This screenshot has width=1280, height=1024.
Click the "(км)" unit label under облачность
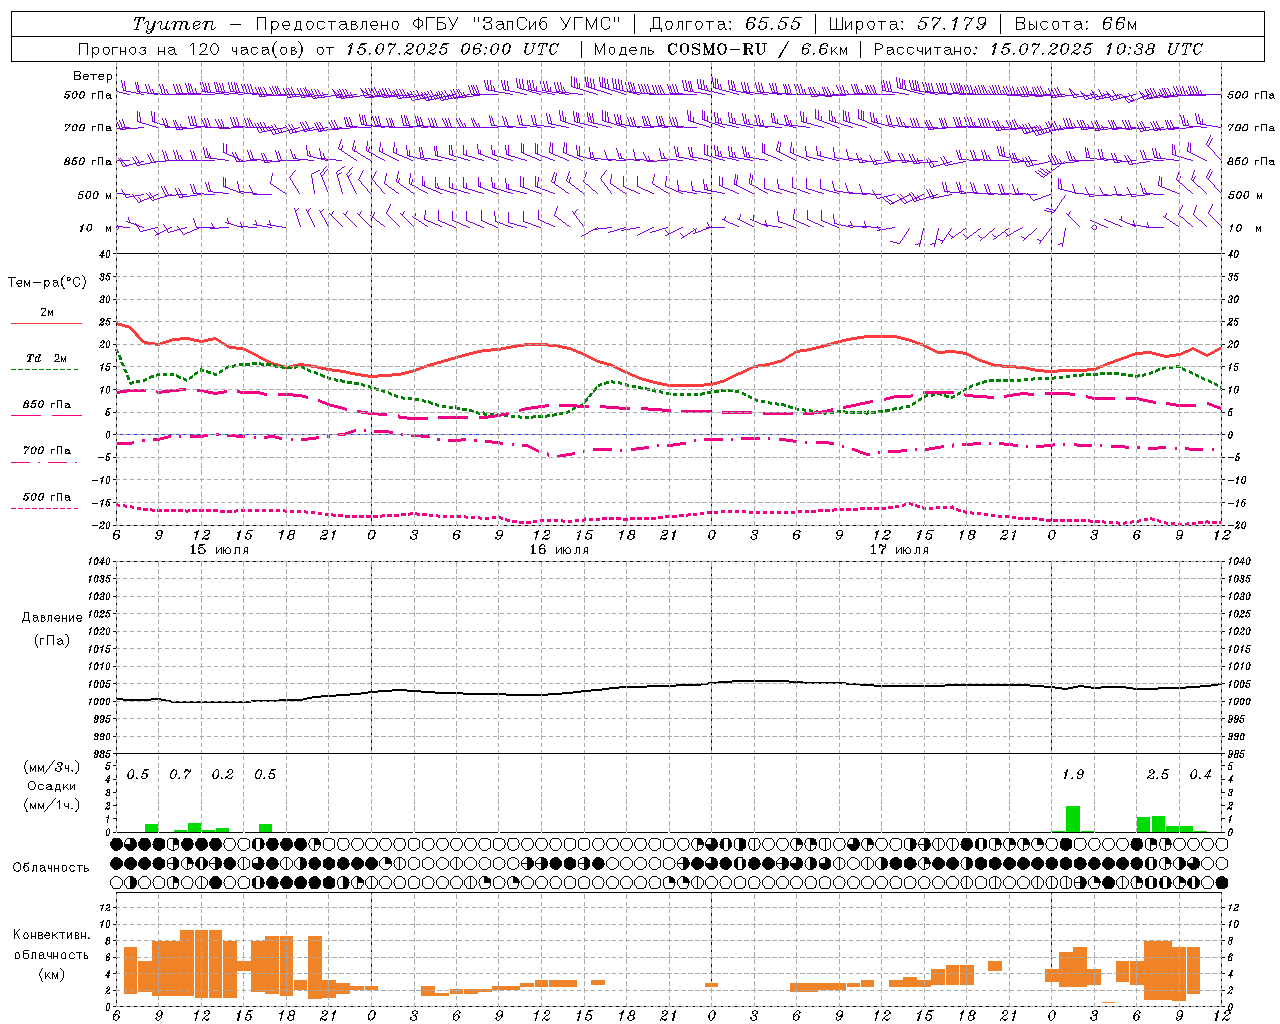click(x=51, y=974)
